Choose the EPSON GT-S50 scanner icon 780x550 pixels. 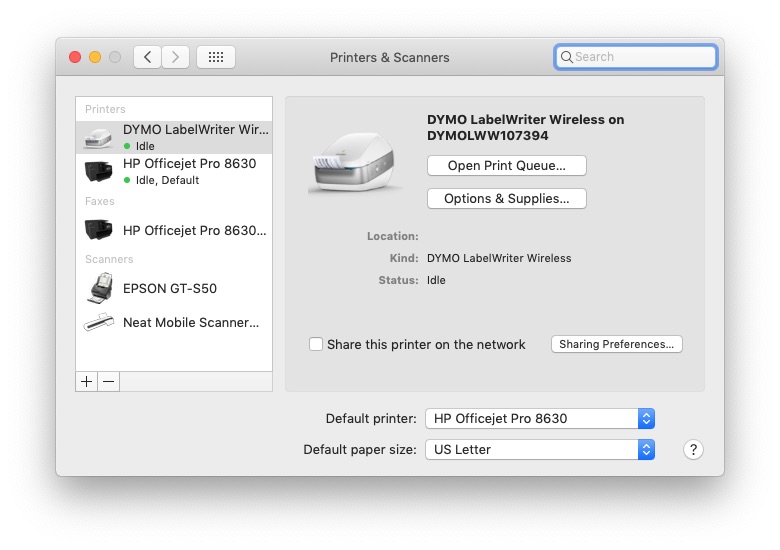(x=98, y=288)
